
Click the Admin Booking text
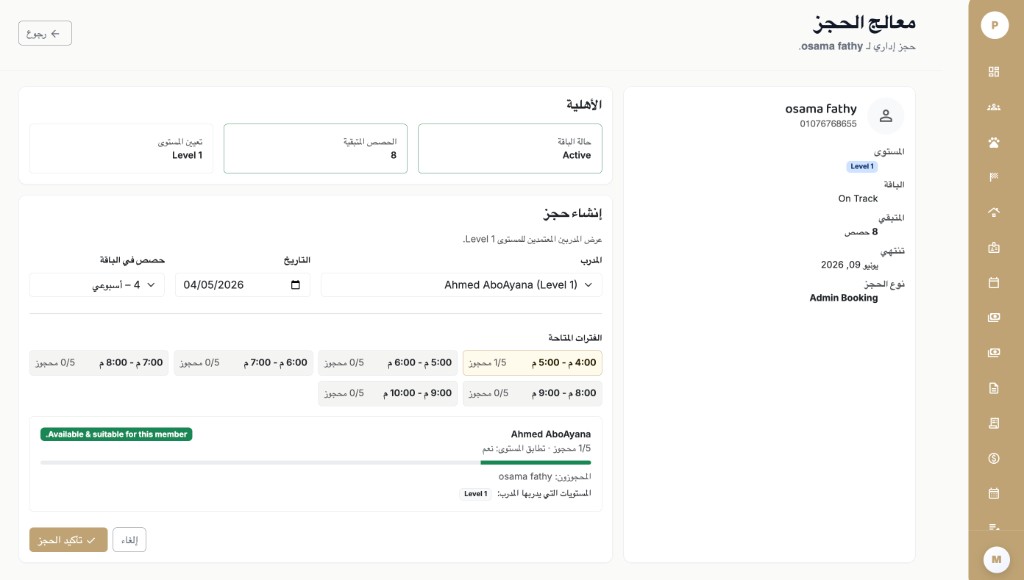pos(844,298)
